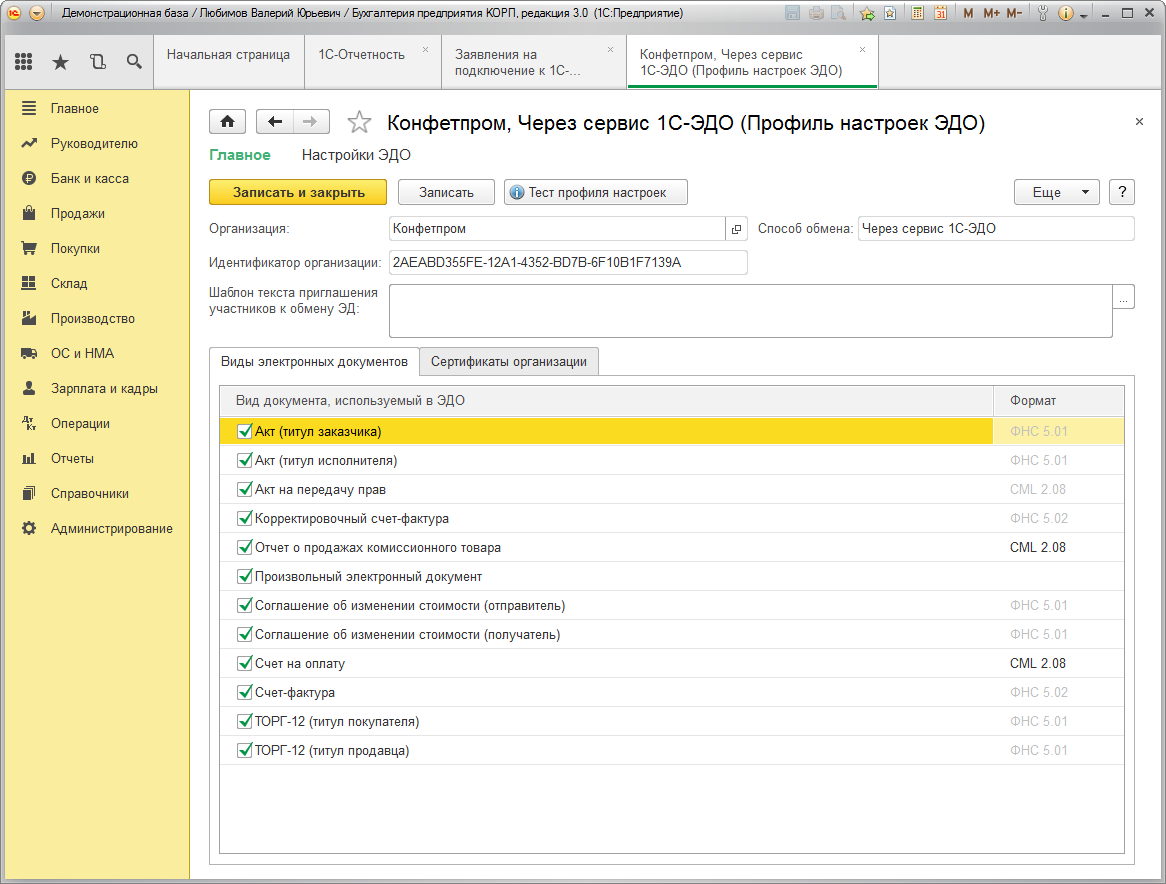Open Favorites star in top panel

(x=60, y=62)
